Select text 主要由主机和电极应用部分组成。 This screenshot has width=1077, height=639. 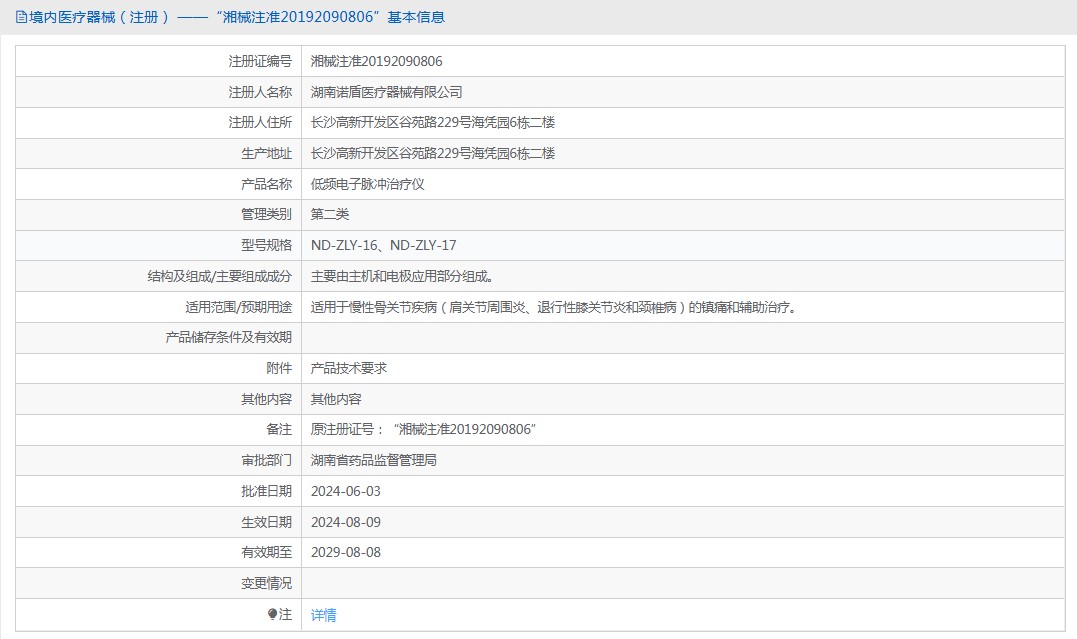[x=403, y=276]
